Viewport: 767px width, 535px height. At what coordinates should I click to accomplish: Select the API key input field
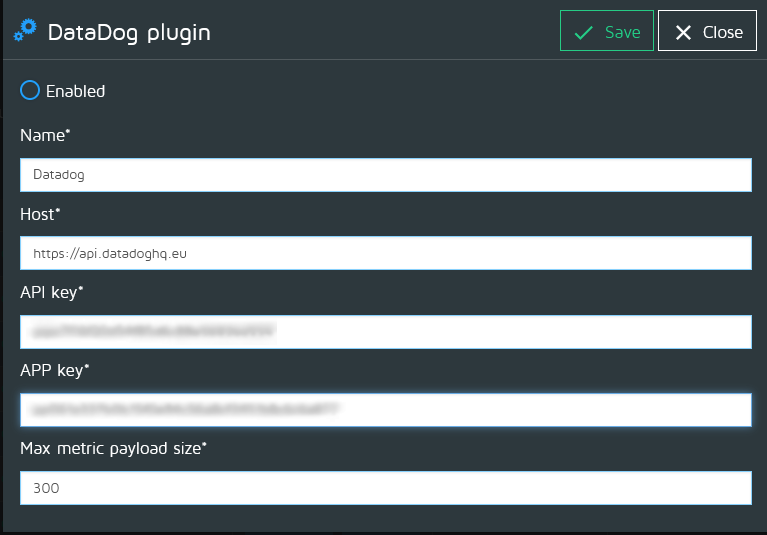(385, 331)
